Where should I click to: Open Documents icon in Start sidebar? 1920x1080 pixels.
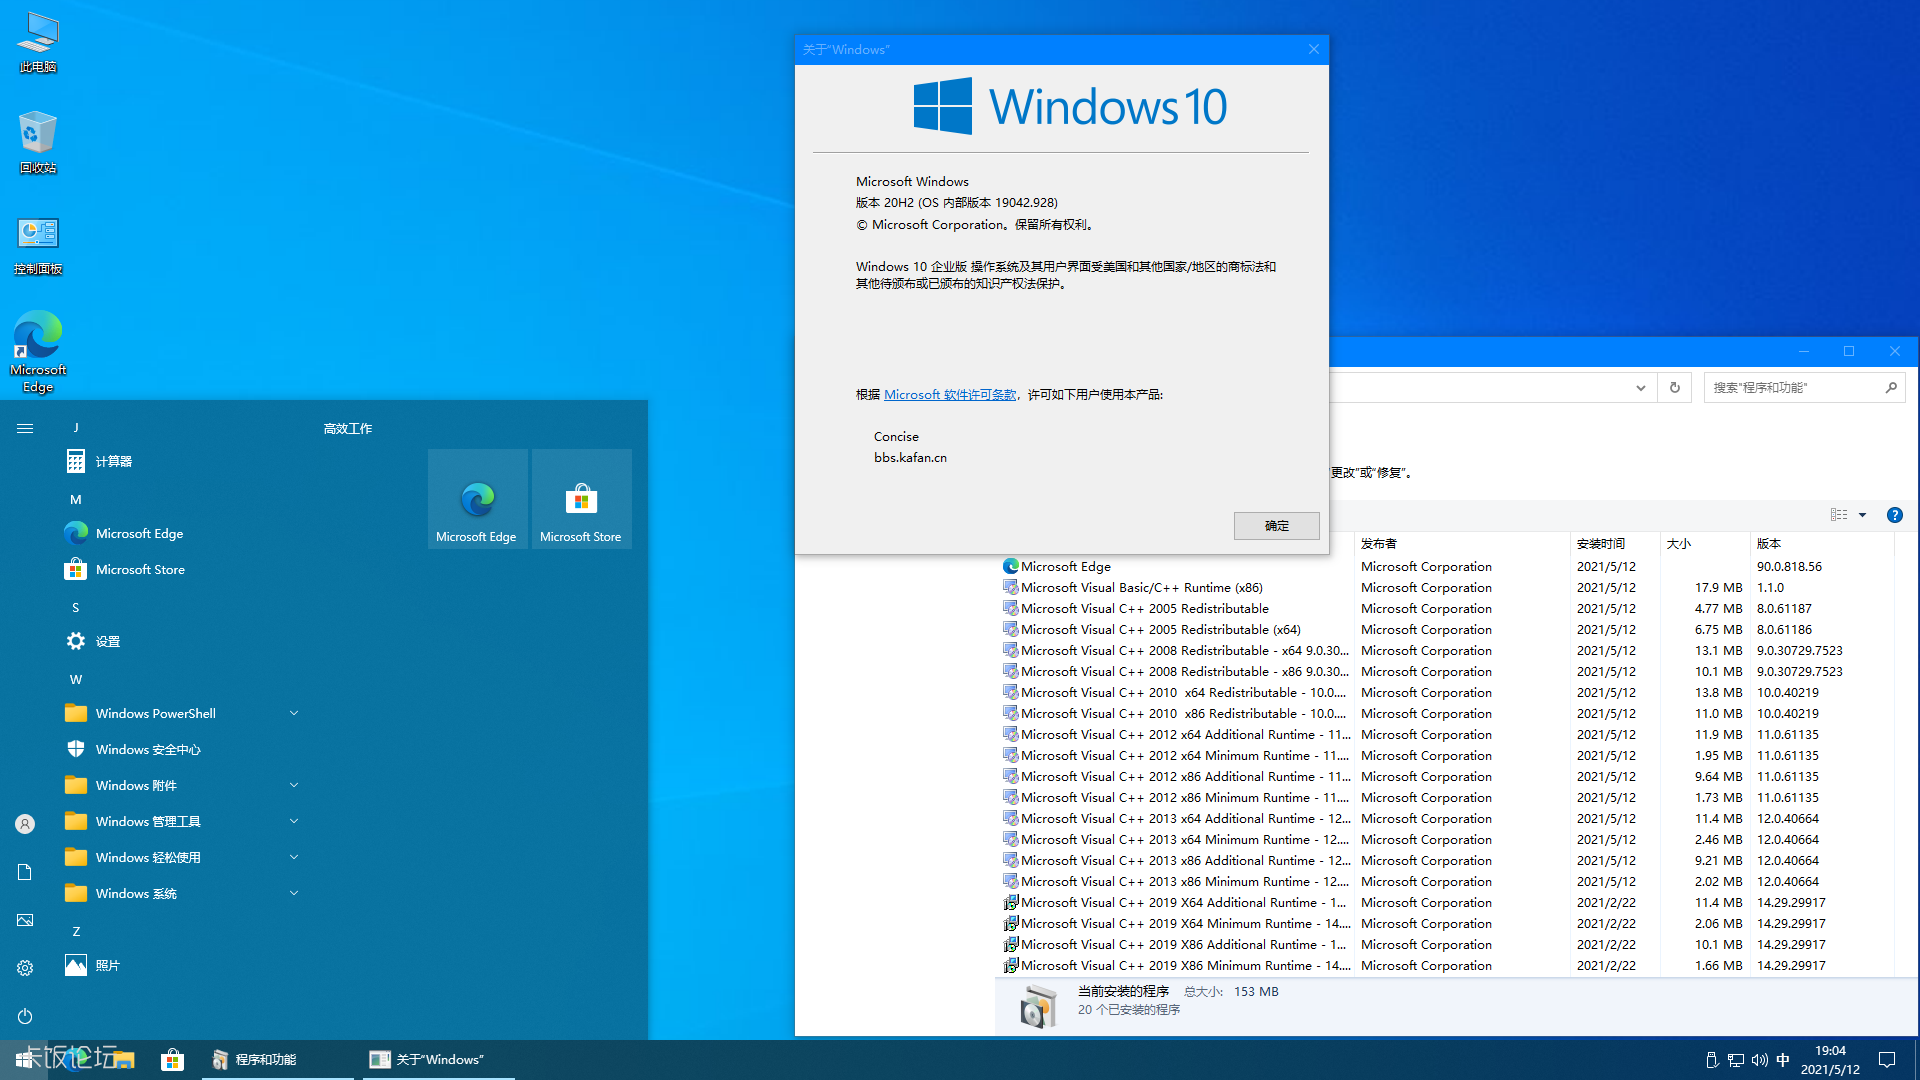25,872
